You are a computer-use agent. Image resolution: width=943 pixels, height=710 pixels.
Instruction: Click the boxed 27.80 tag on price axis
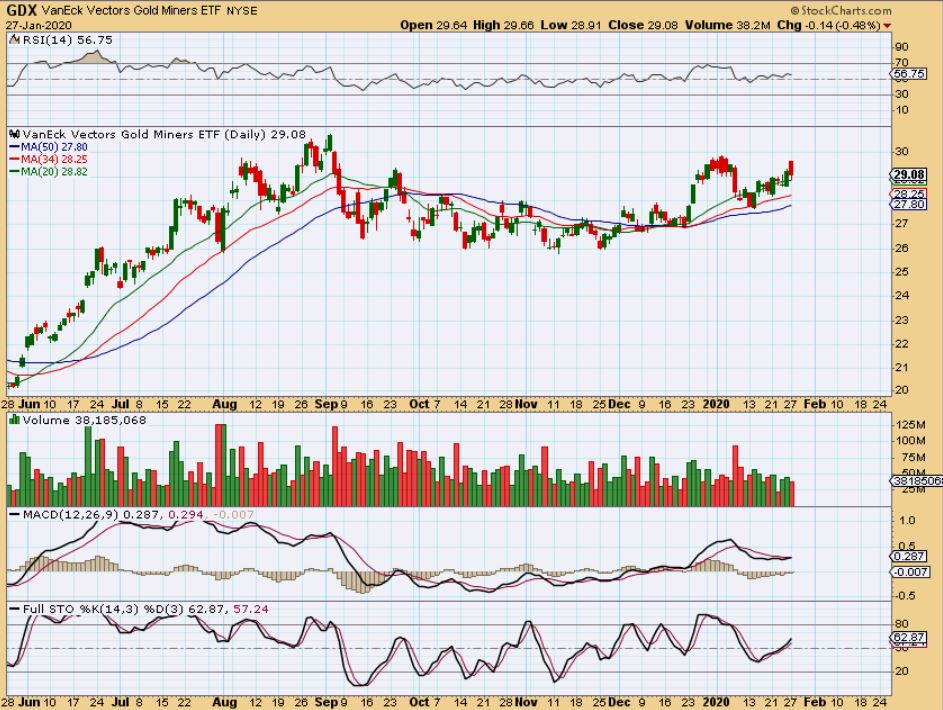909,204
